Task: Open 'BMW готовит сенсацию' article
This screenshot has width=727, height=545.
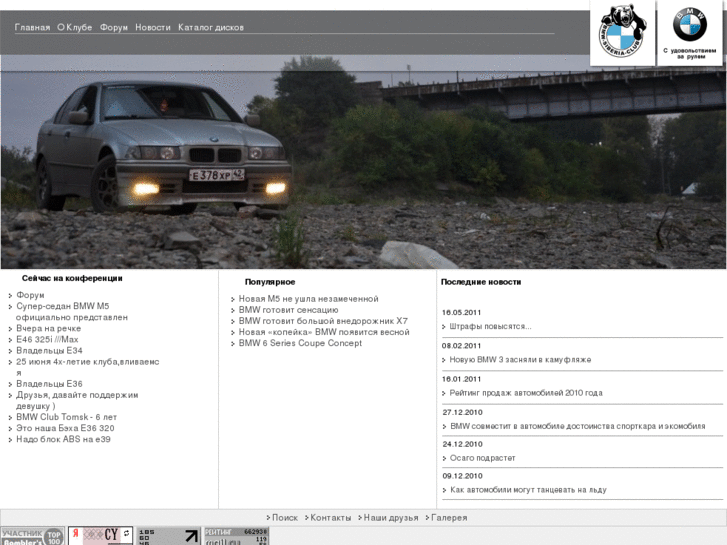Action: (288, 310)
